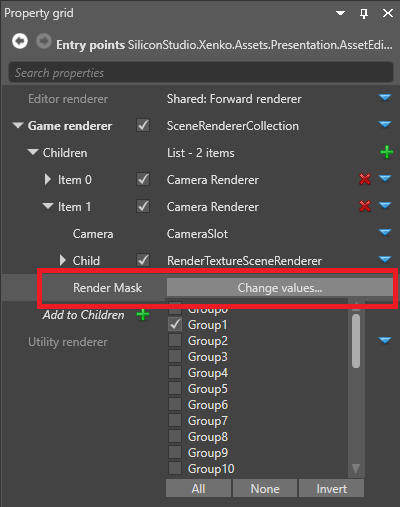The height and width of the screenshot is (507, 400).
Task: Select all groups with All button
Action: click(198, 488)
